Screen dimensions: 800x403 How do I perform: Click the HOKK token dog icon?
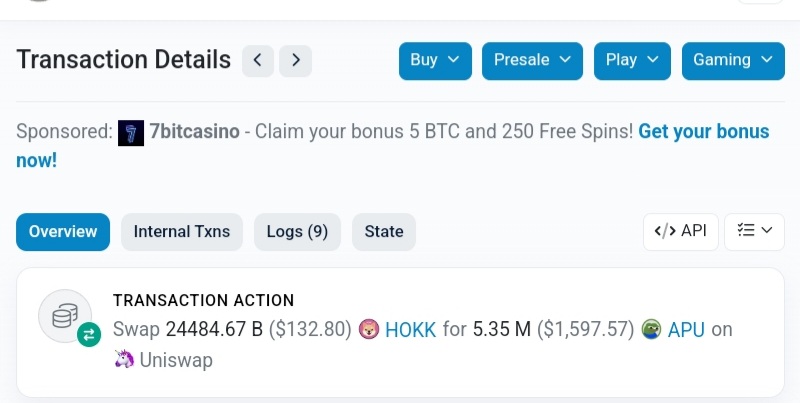pyautogui.click(x=369, y=329)
